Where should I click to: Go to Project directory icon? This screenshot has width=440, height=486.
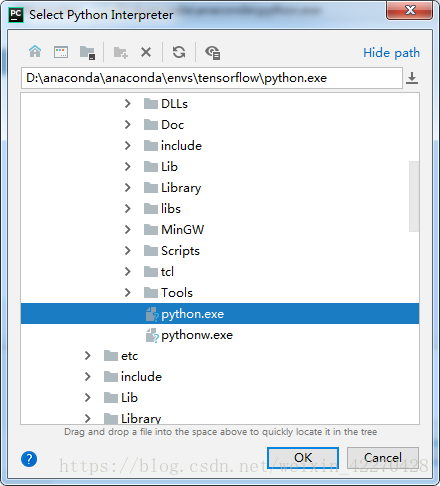(x=87, y=52)
